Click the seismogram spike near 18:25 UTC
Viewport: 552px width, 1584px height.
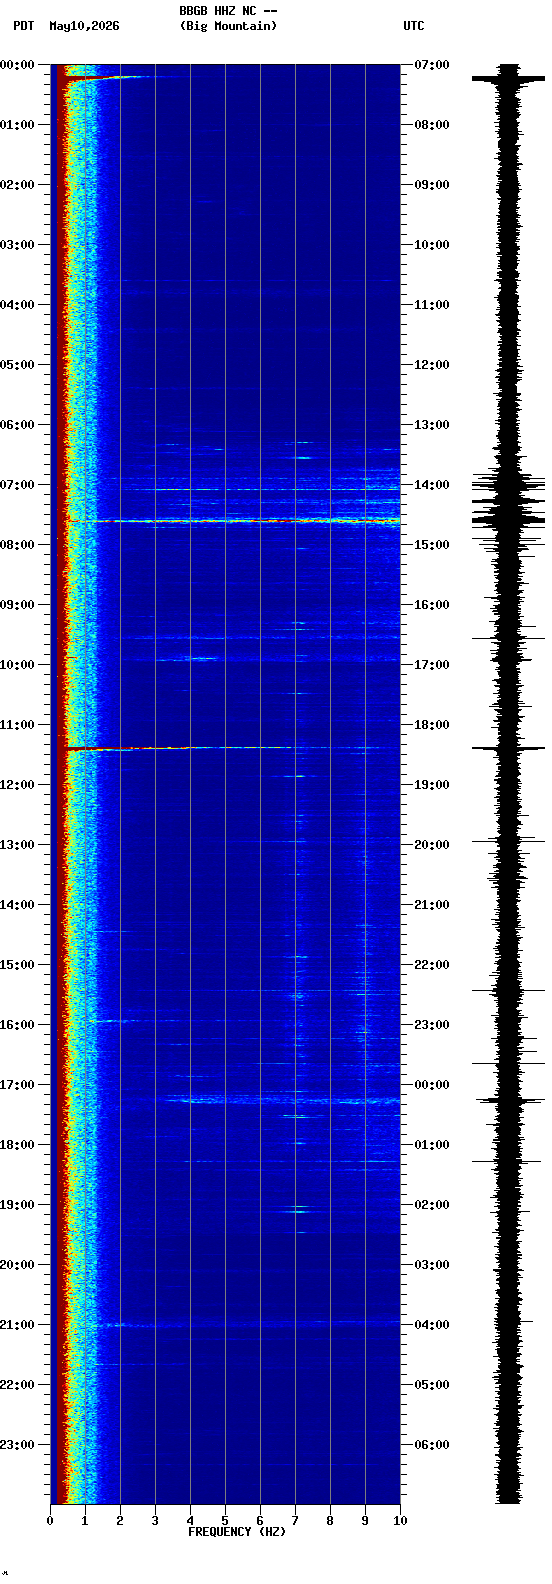(x=509, y=748)
